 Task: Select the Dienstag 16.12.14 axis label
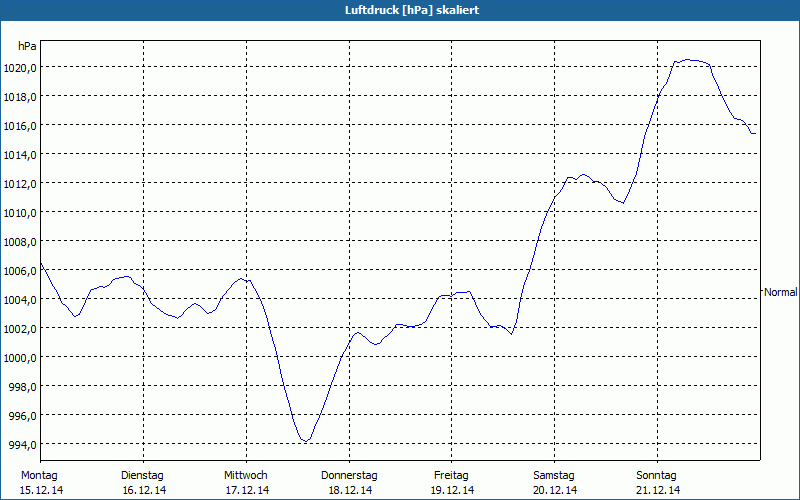[x=144, y=483]
